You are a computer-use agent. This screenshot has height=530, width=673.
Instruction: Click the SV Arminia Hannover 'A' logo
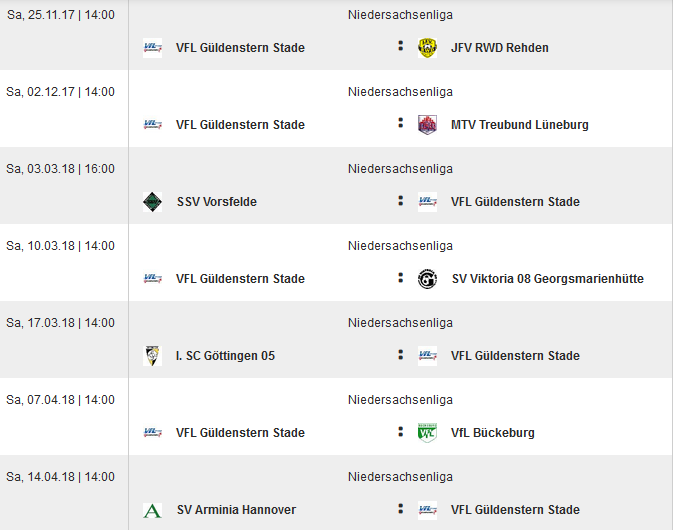point(152,510)
